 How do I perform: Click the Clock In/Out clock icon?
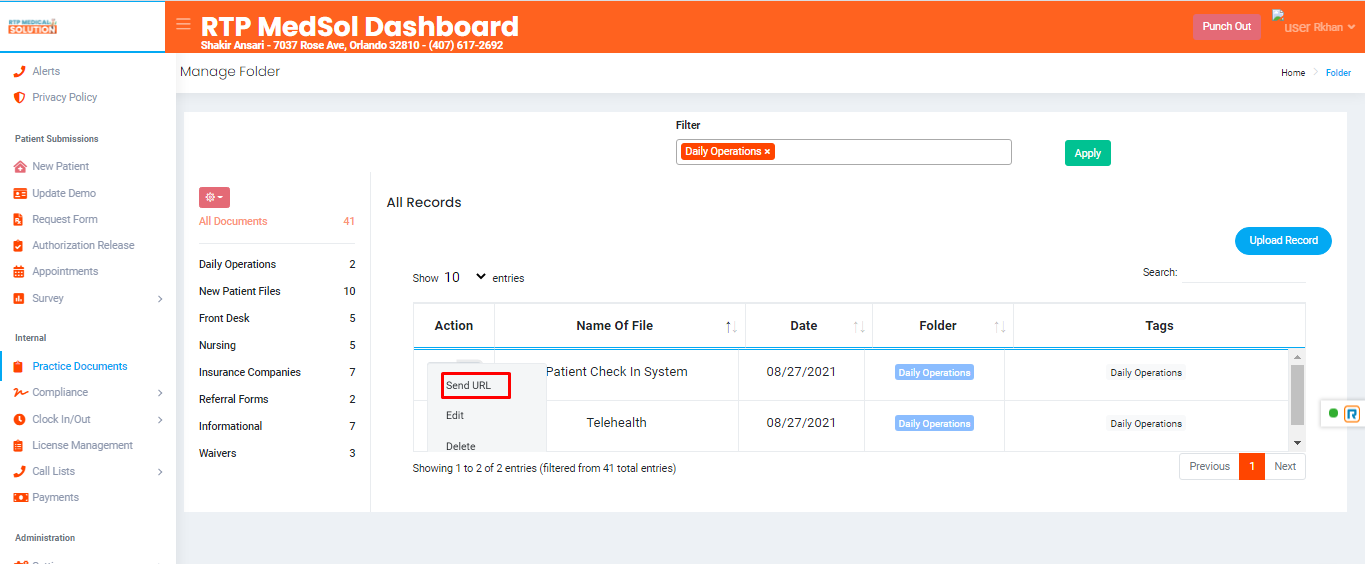19,419
